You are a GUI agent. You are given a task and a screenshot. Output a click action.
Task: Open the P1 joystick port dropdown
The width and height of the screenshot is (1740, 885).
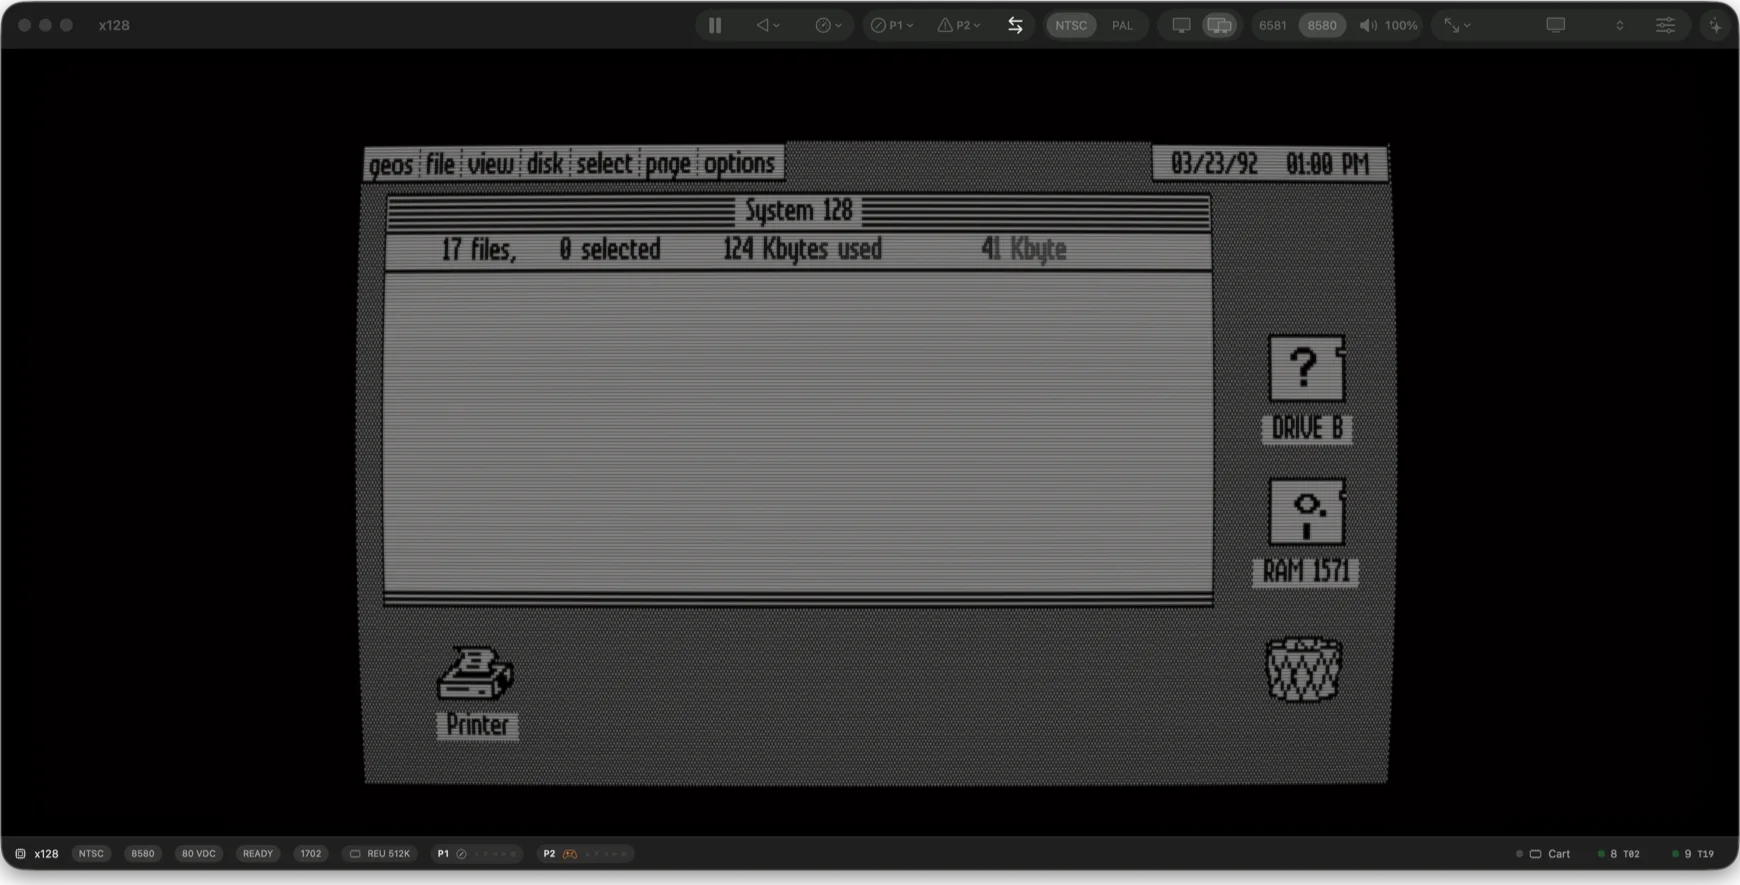coord(891,25)
